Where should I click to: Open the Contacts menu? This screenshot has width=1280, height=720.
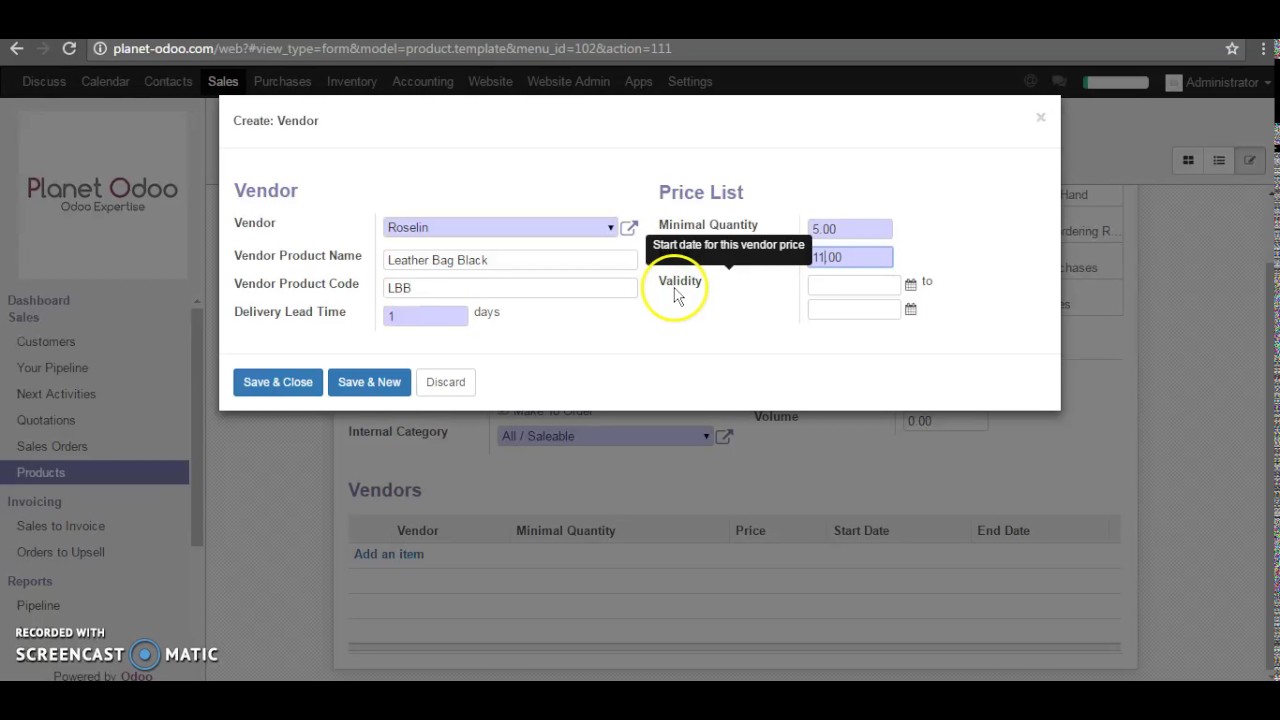coord(168,82)
